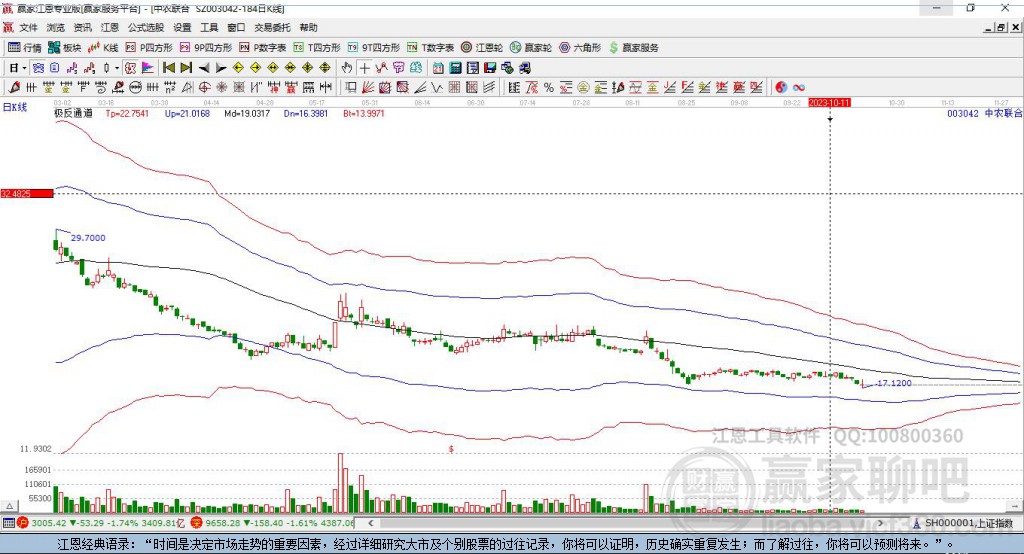Click the 深 Shenzhen index status icon

tap(197, 523)
